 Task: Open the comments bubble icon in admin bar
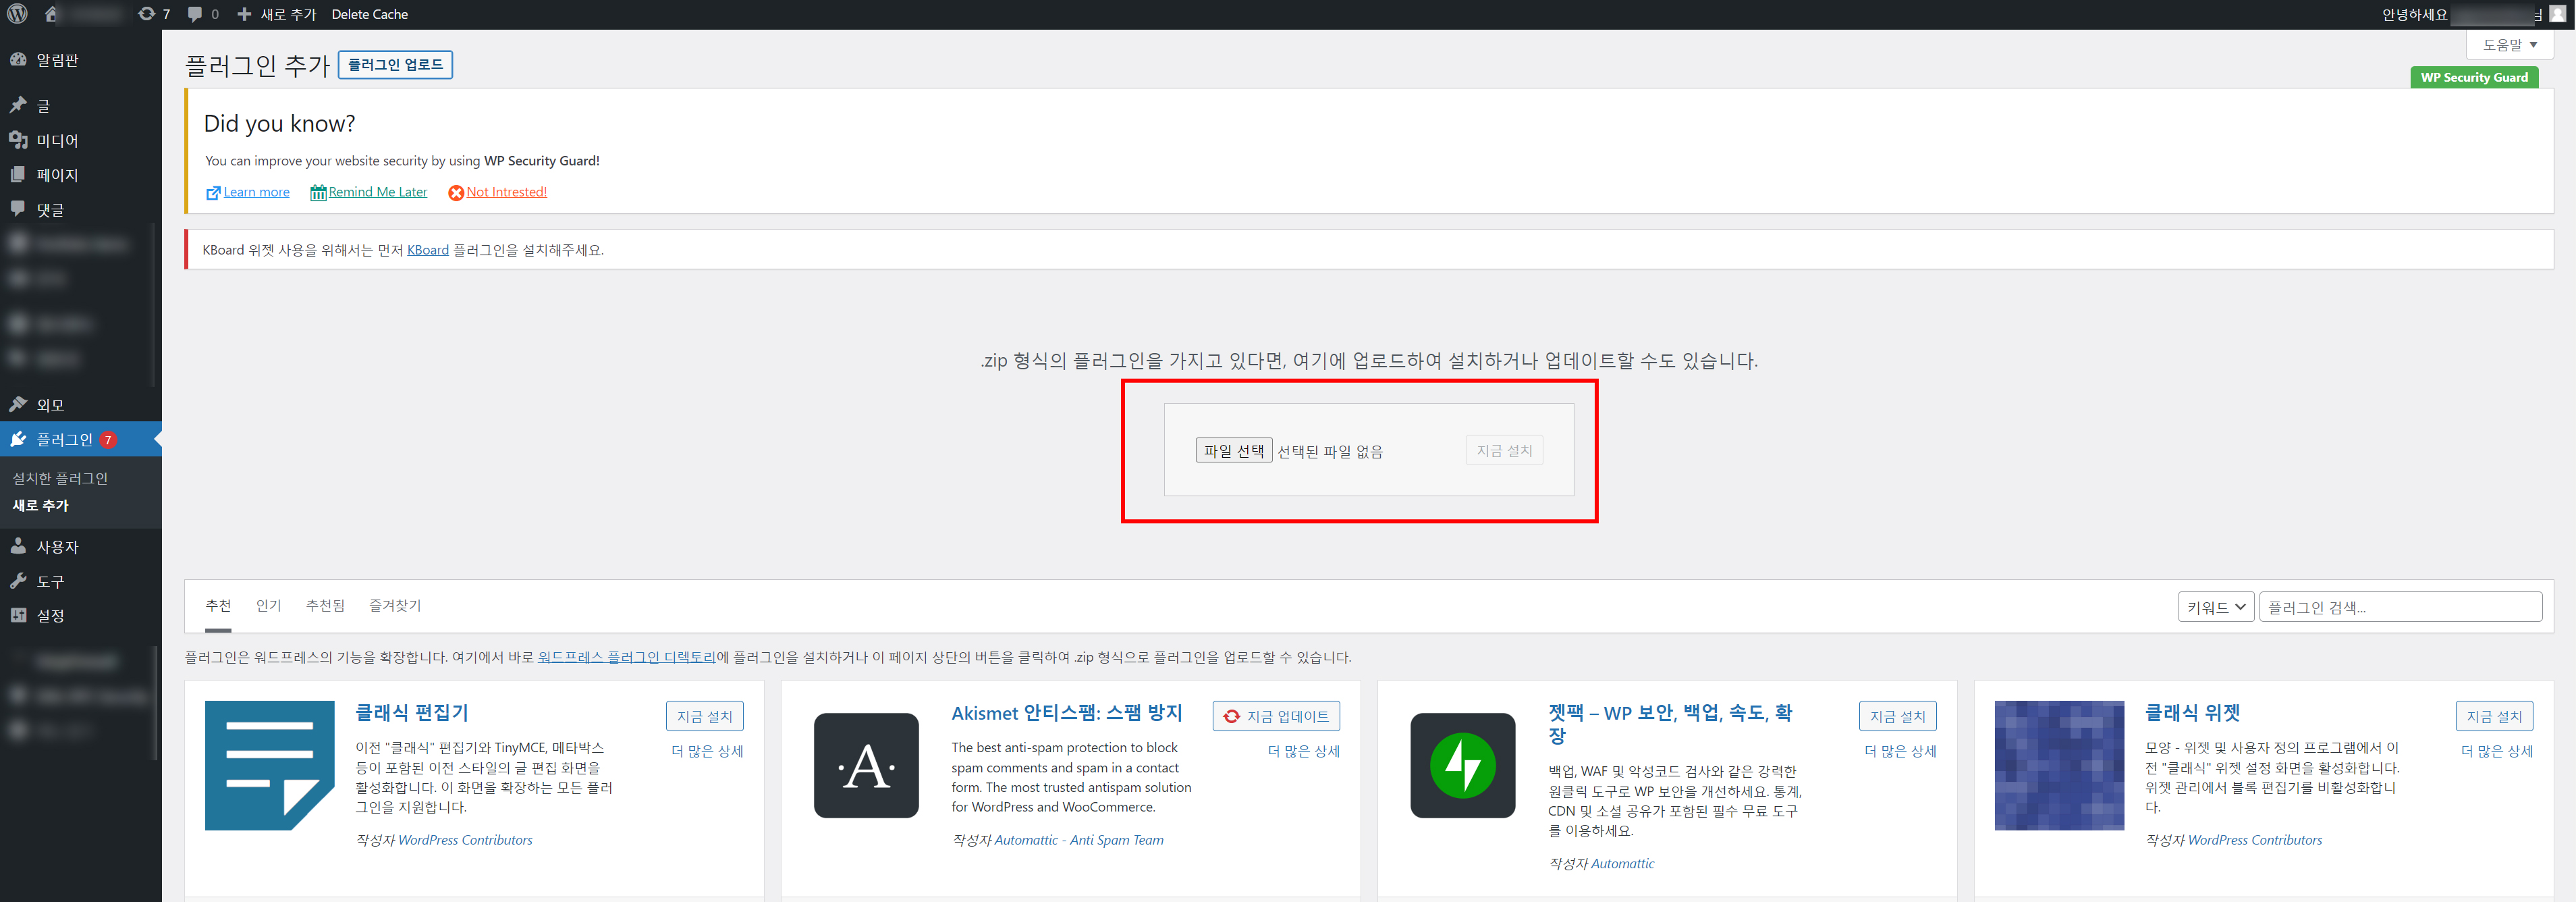[x=195, y=14]
